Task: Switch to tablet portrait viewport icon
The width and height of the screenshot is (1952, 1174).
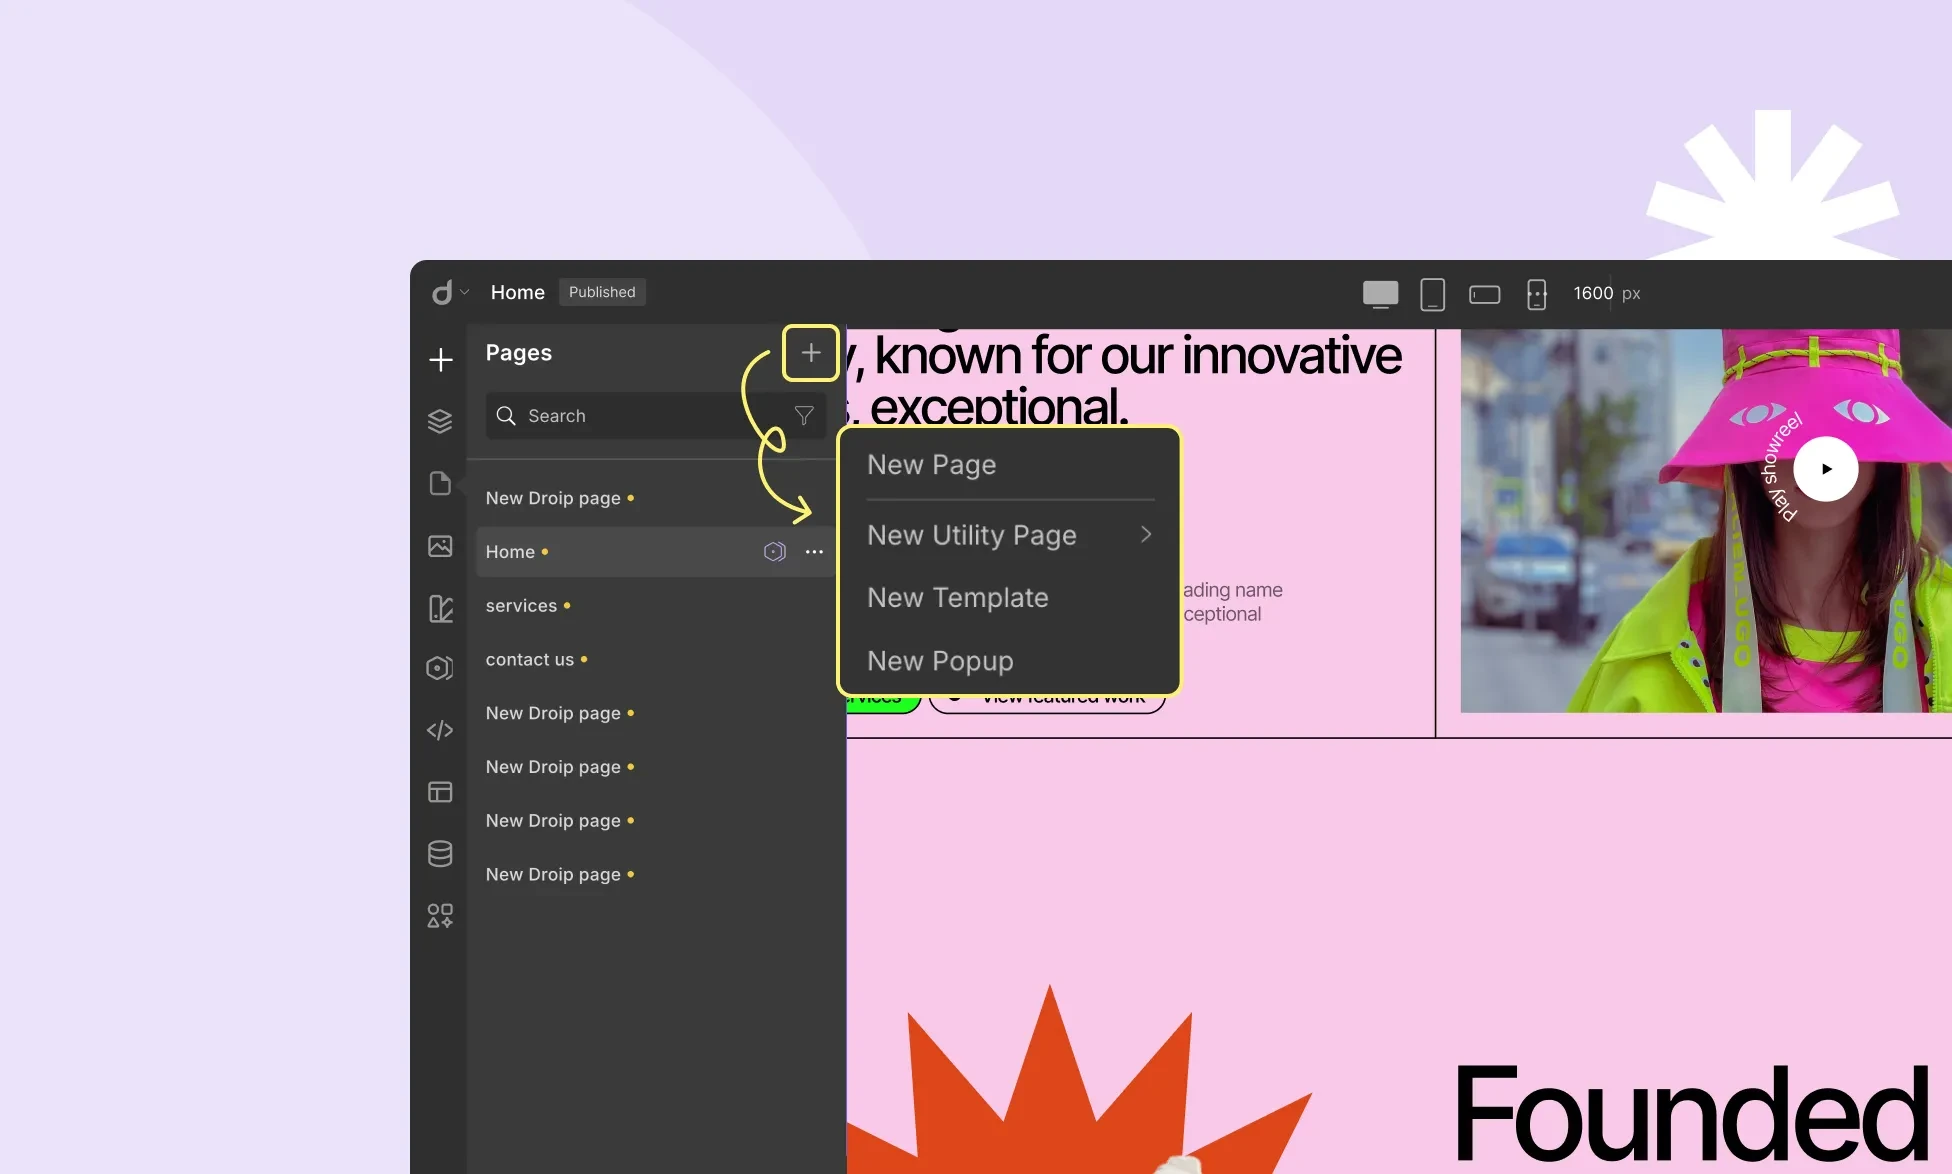Action: (x=1432, y=294)
